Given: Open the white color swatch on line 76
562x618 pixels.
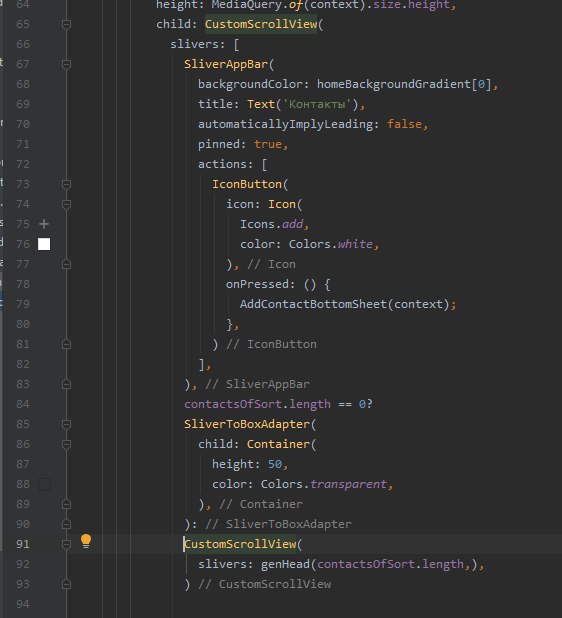Looking at the screenshot, I should 44,244.
